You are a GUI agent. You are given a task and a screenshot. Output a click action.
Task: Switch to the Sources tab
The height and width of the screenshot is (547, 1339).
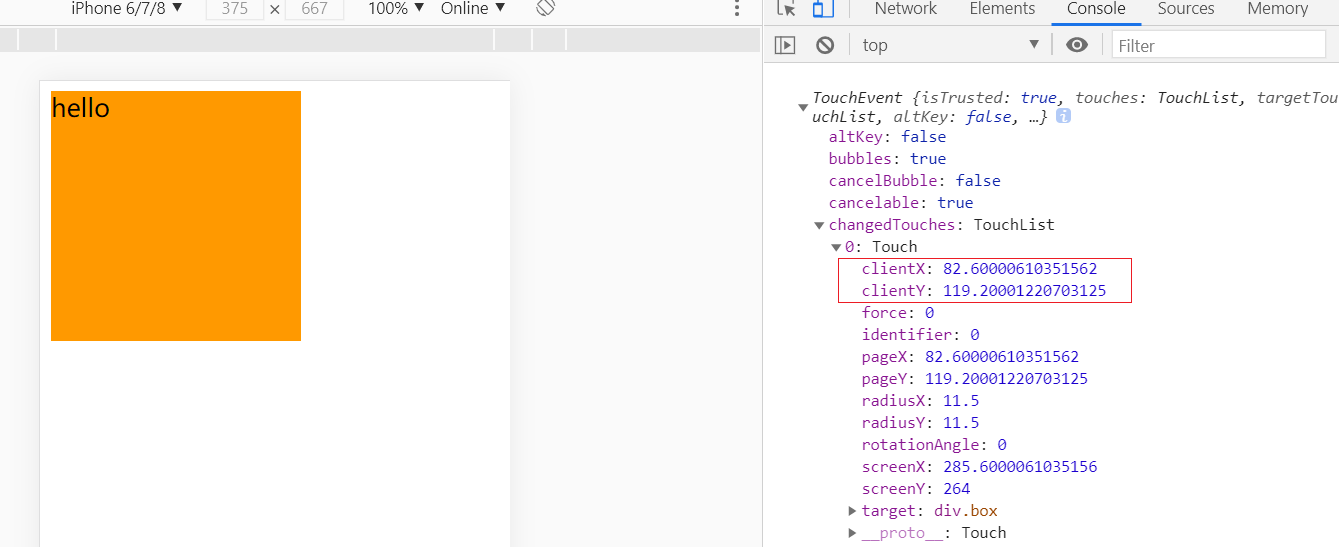[1186, 9]
